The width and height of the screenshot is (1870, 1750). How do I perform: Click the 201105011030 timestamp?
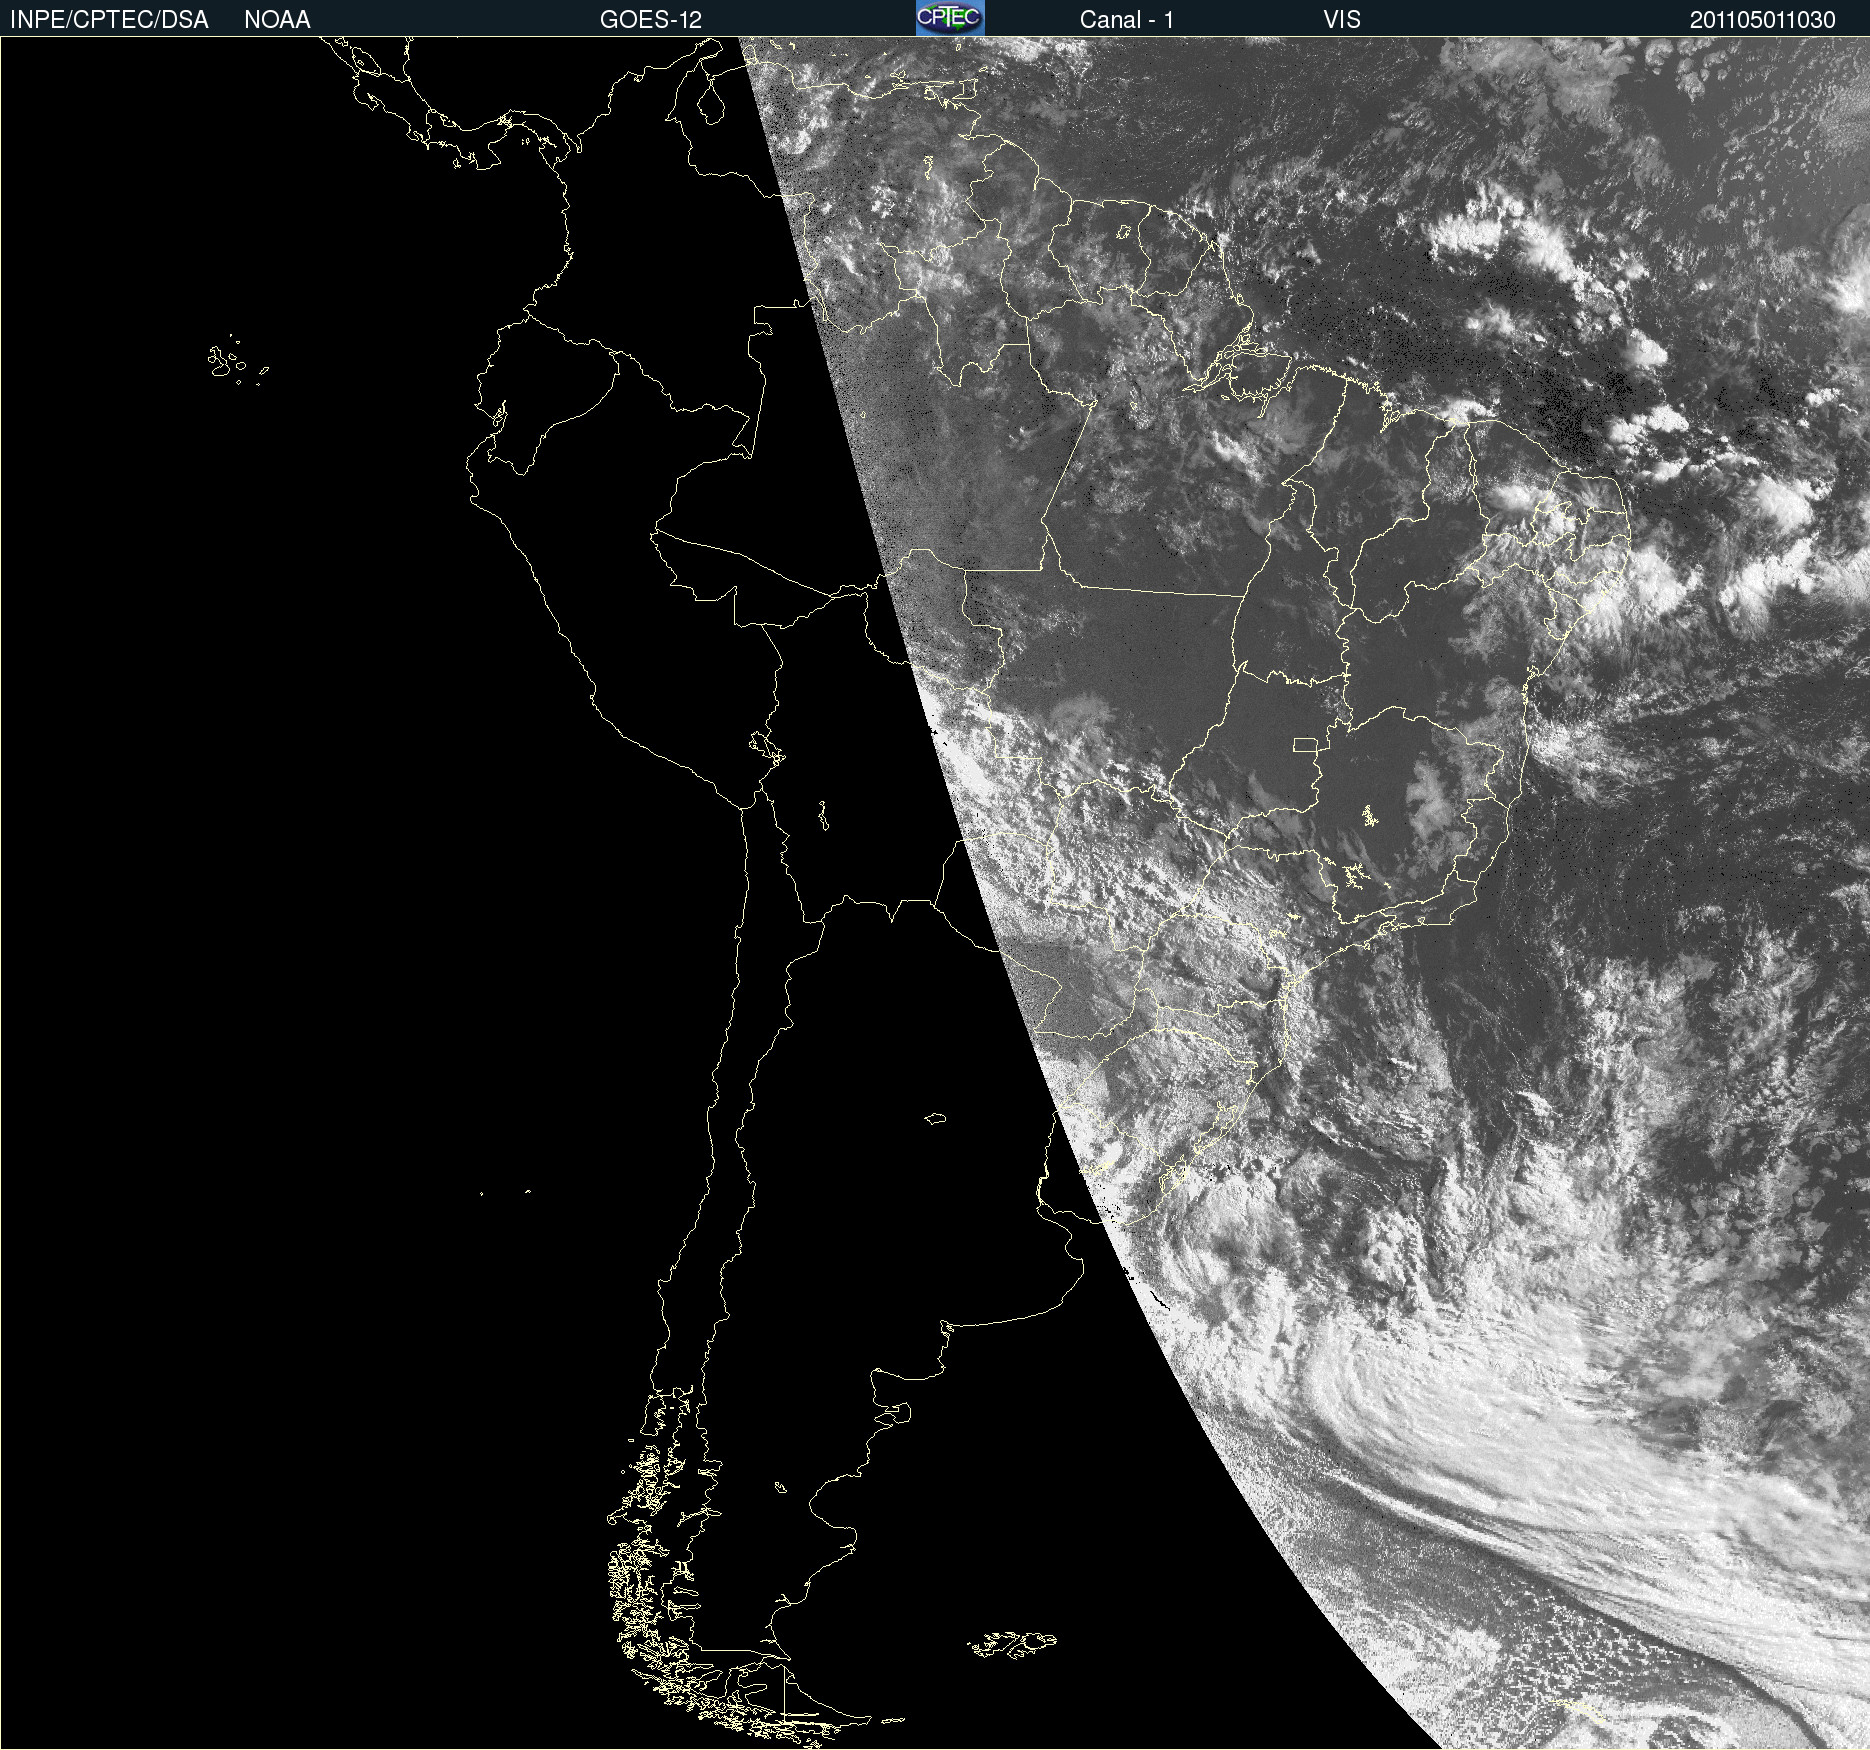tap(1763, 20)
